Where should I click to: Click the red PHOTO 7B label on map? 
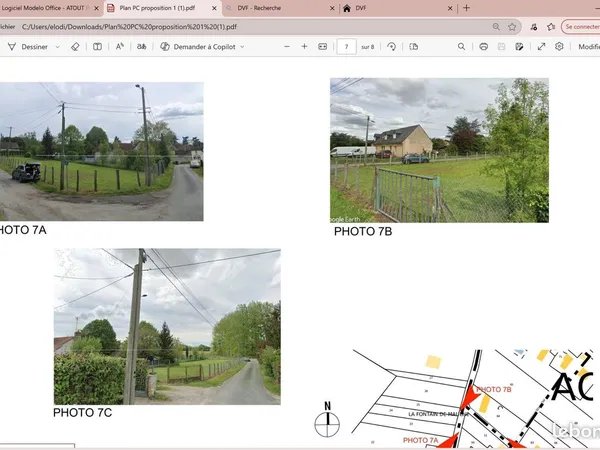[x=494, y=390]
